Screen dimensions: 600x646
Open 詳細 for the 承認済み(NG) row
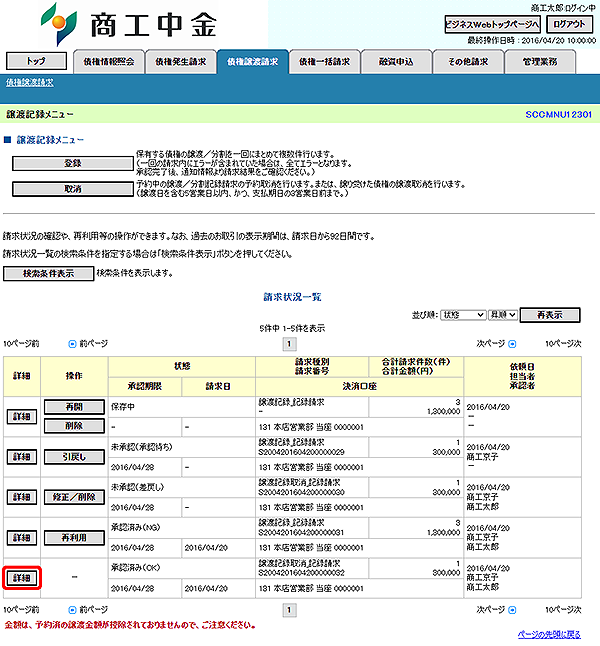tap(22, 538)
